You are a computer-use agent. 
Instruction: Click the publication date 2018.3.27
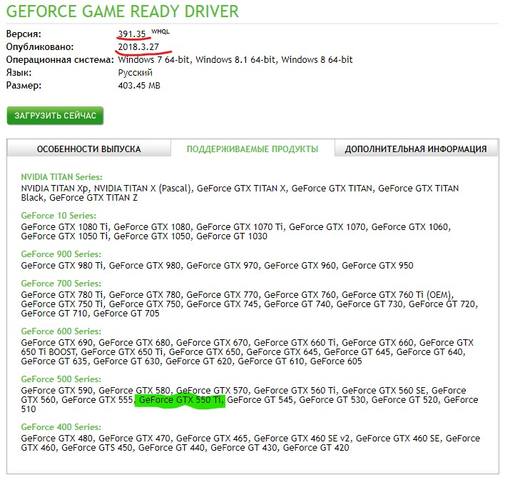[x=138, y=47]
